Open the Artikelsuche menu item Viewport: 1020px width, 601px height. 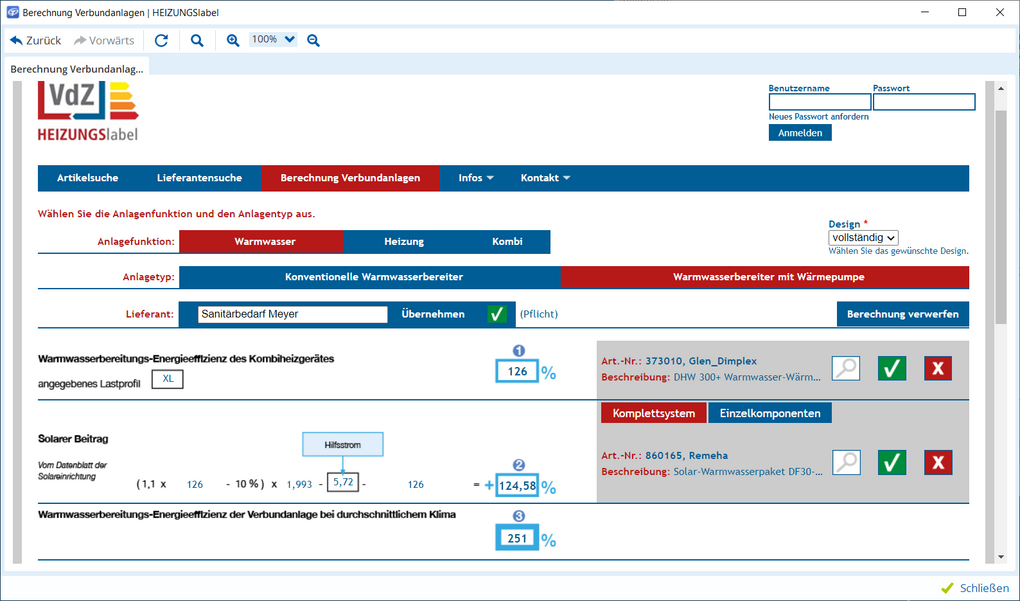pyautogui.click(x=88, y=178)
